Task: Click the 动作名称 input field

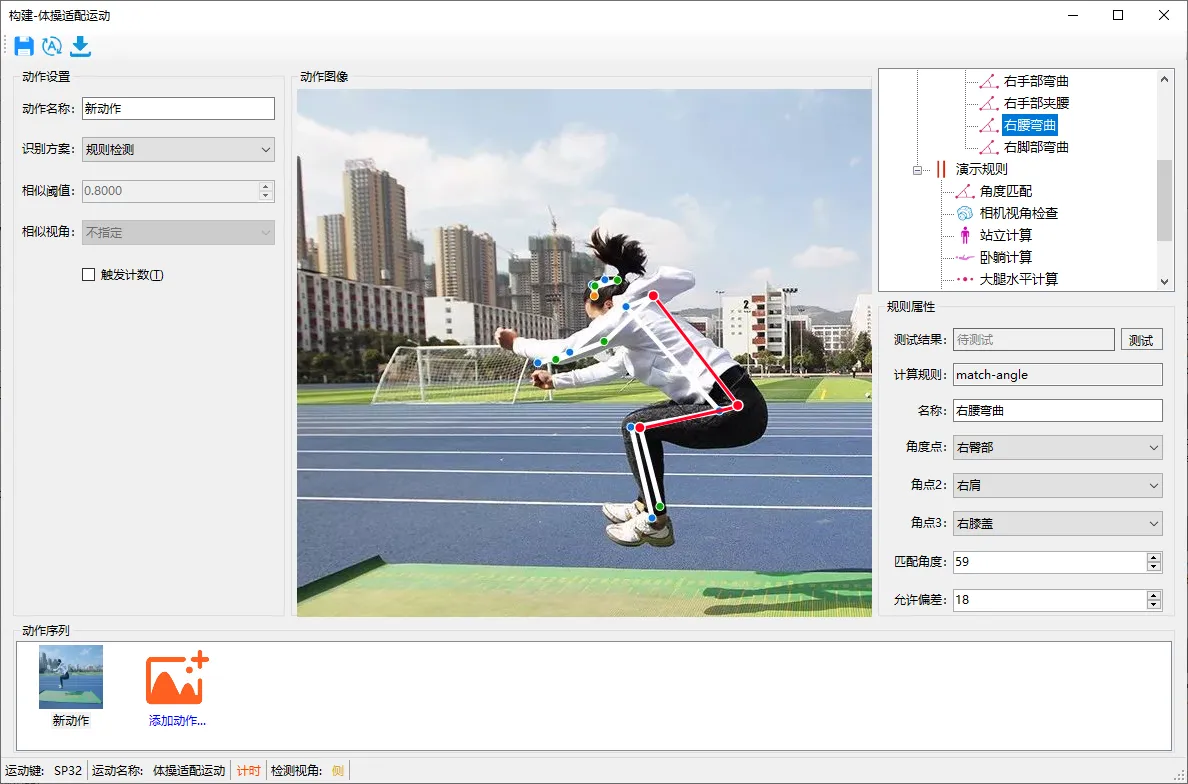Action: coord(178,108)
